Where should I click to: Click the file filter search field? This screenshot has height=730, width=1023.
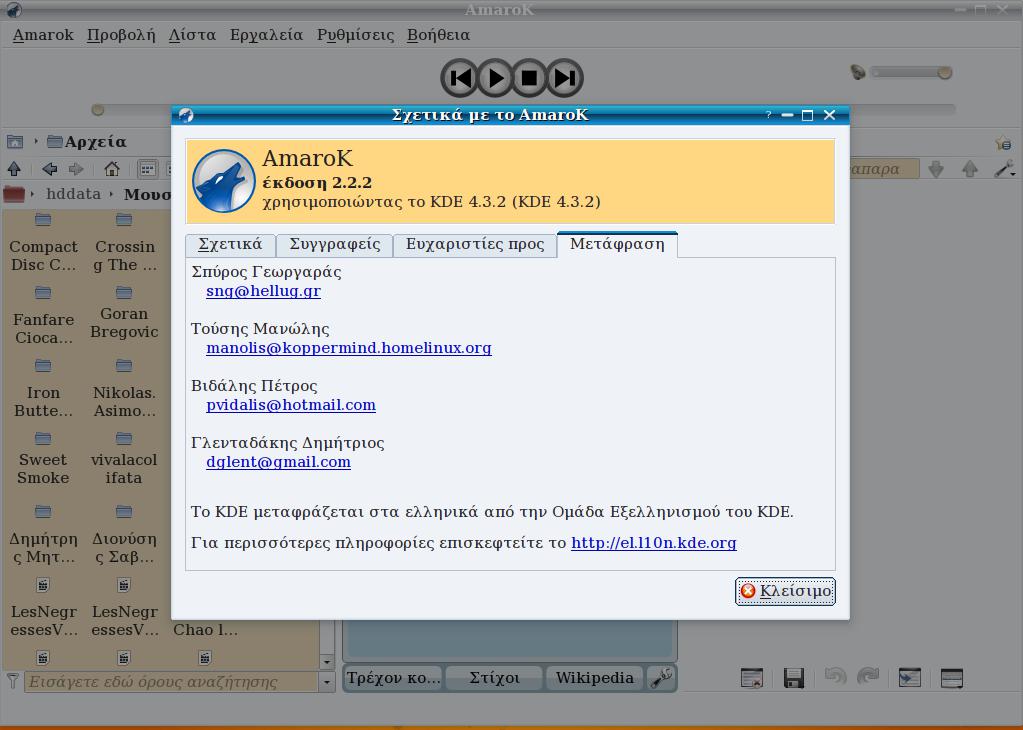click(172, 682)
